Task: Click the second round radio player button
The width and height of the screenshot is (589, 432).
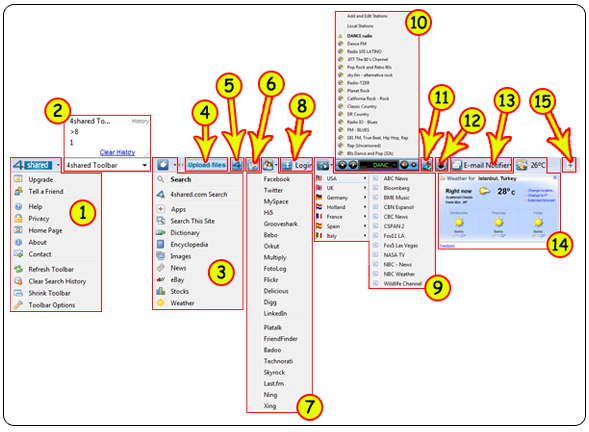Action: 353,165
